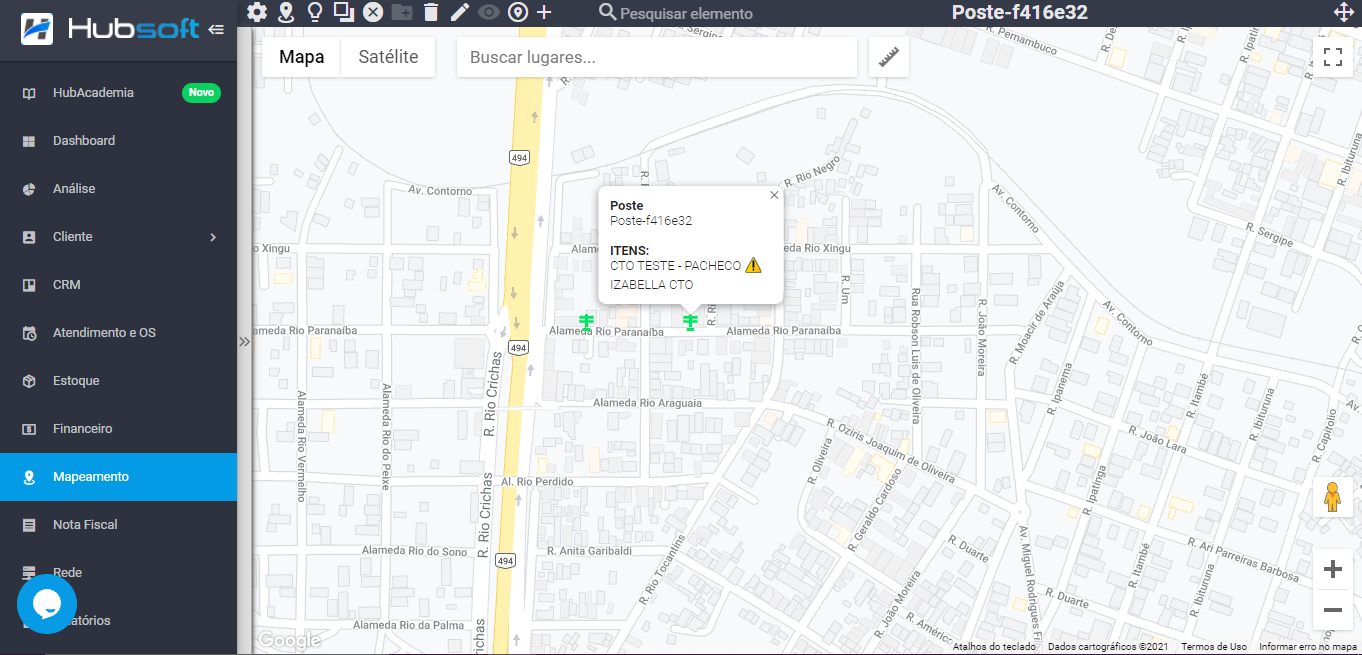Click the Hubsoft logo

click(110, 29)
